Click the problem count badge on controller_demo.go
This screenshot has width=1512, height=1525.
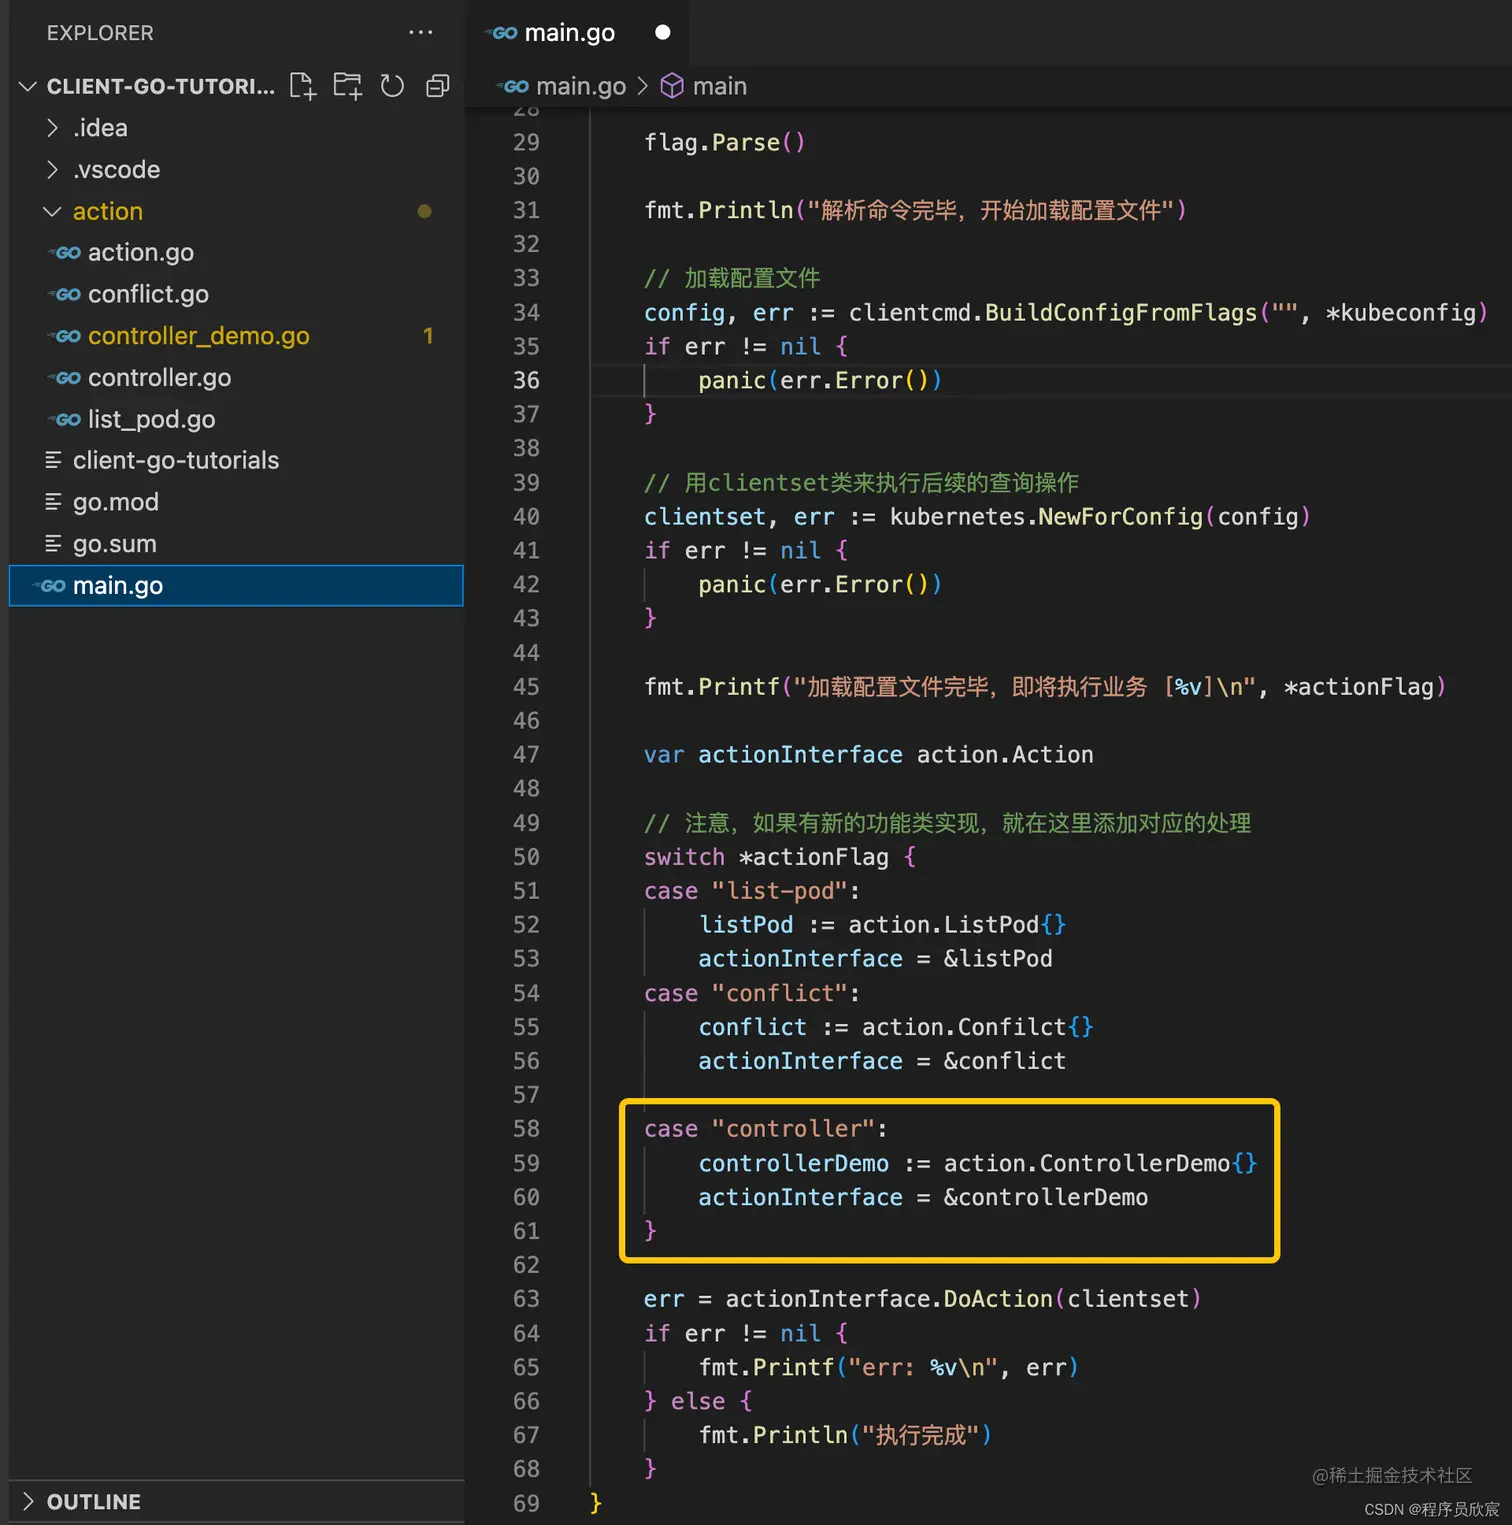(x=428, y=336)
